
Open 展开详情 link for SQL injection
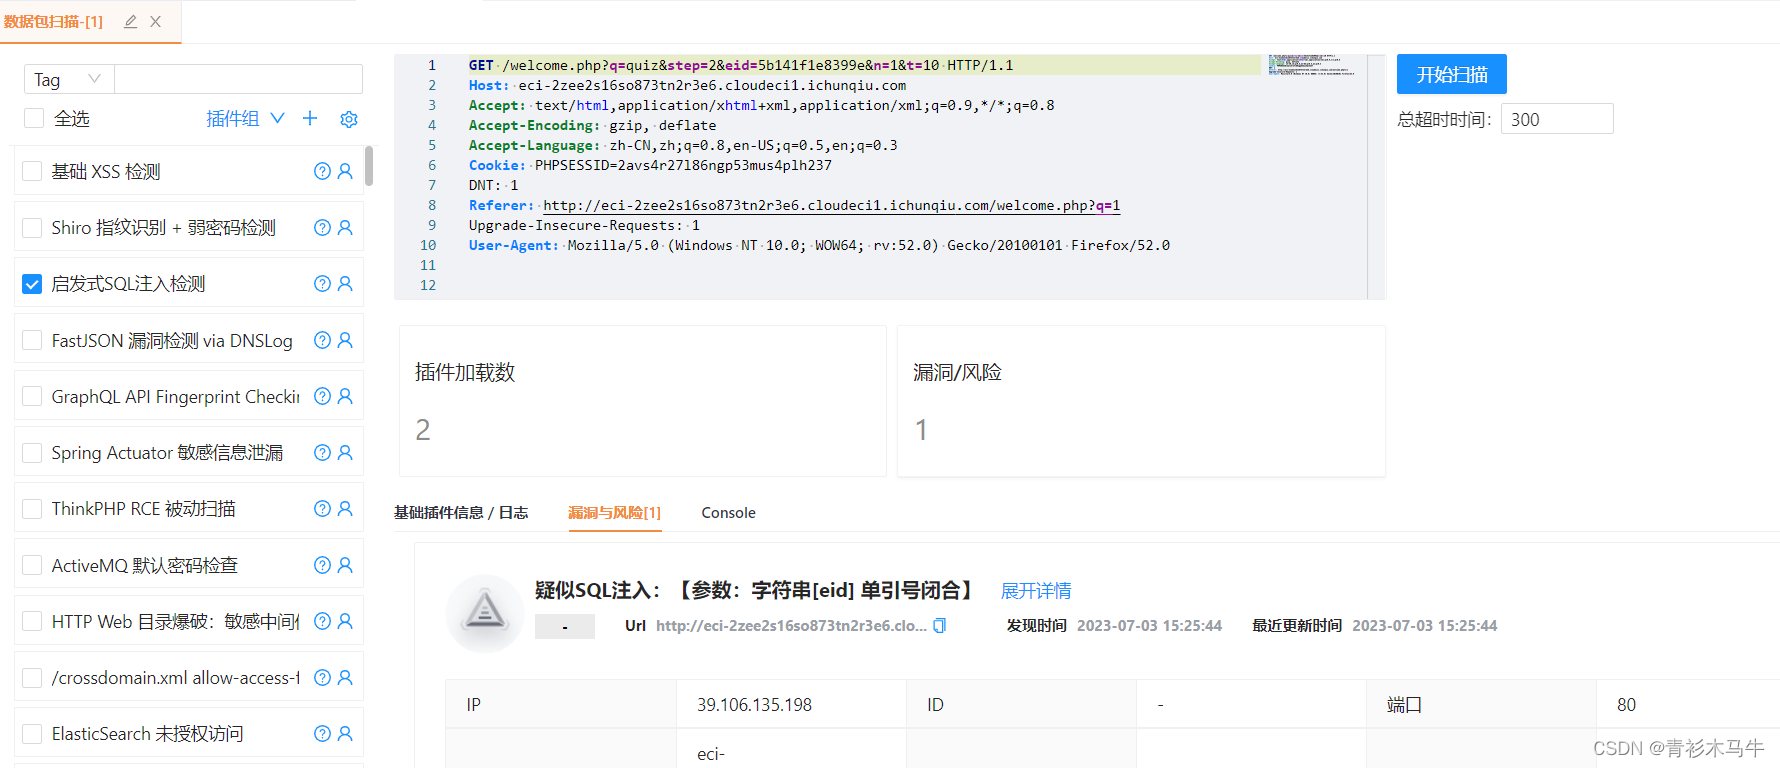1036,590
